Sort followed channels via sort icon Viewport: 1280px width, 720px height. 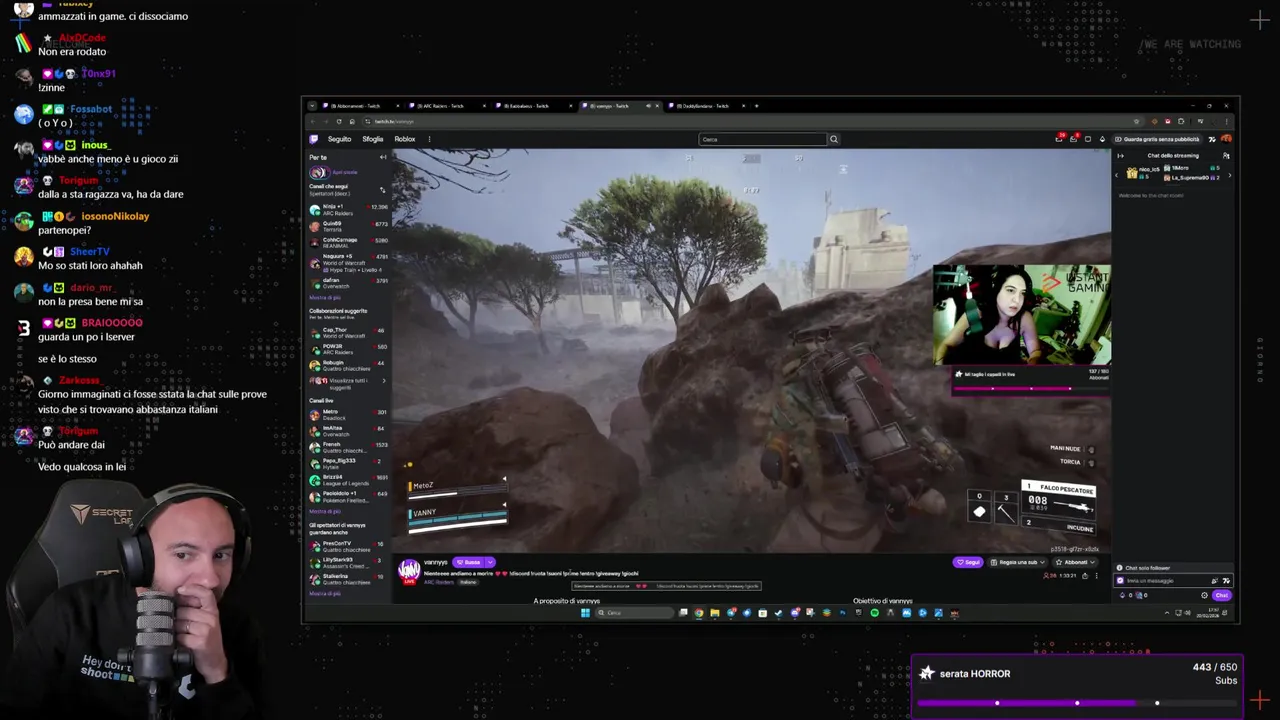[x=382, y=190]
